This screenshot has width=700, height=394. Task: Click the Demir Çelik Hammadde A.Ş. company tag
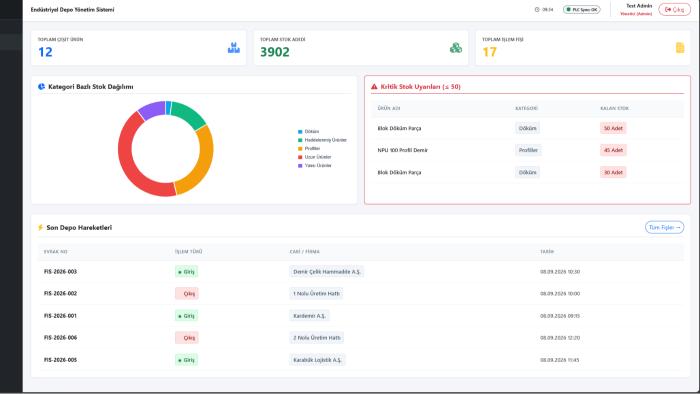tap(327, 272)
